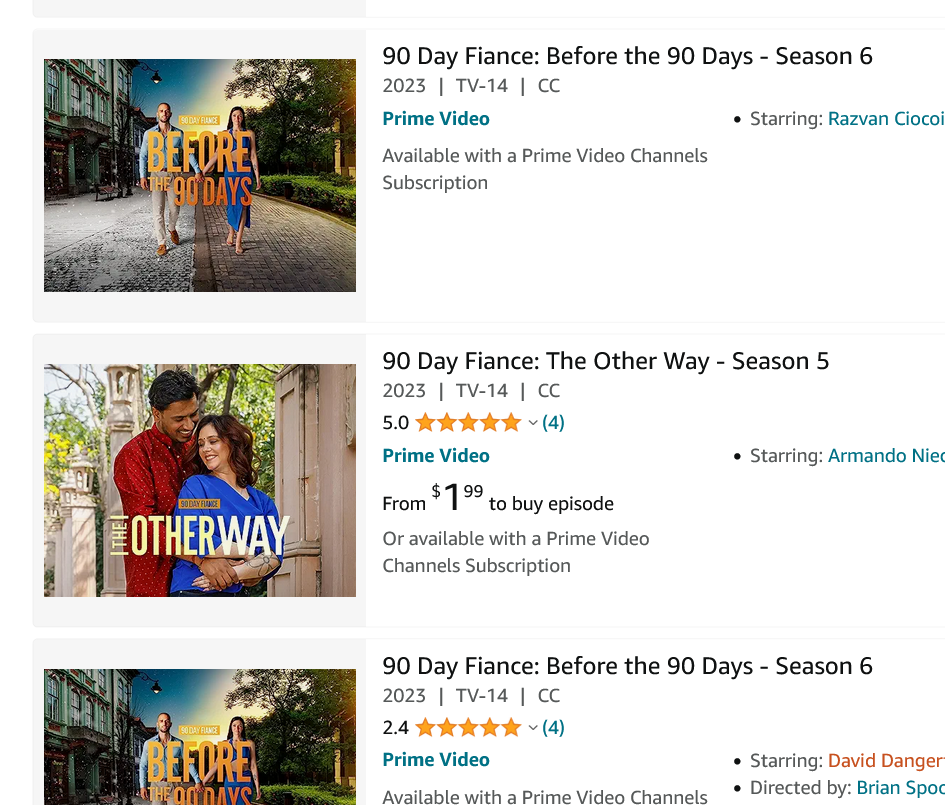Open the unrated Before the 90 Days Season 6 title
This screenshot has height=805, width=945.
[627, 56]
